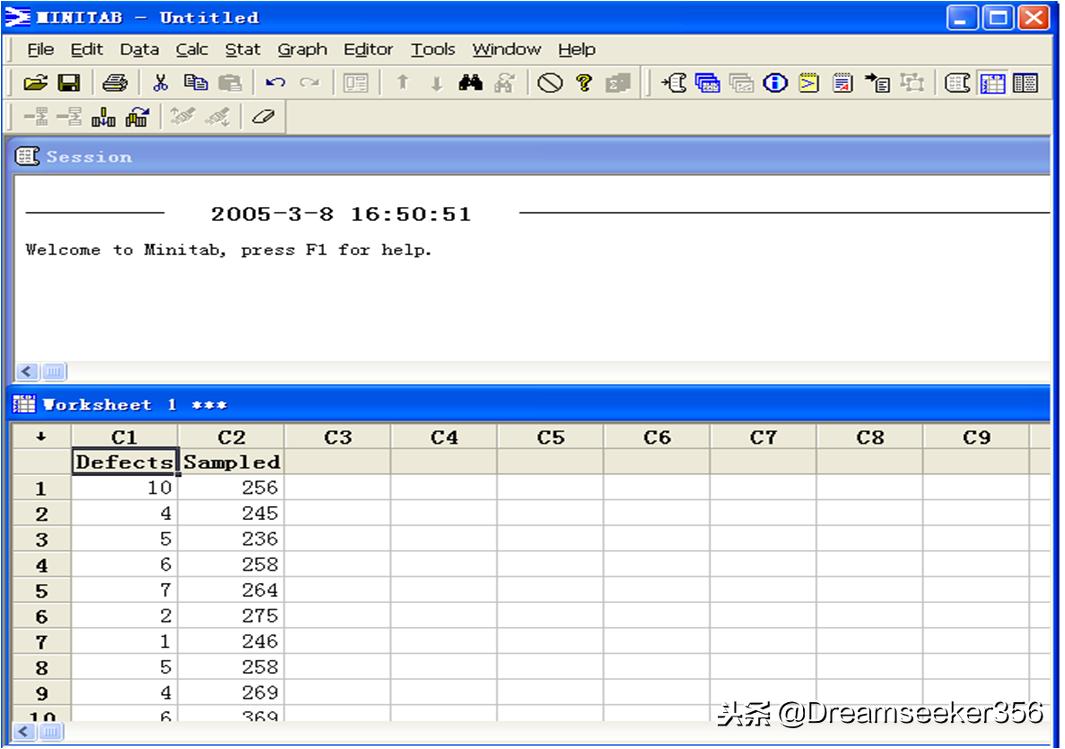The image size is (1065, 749).
Task: Select the C9 column header
Action: [x=976, y=437]
